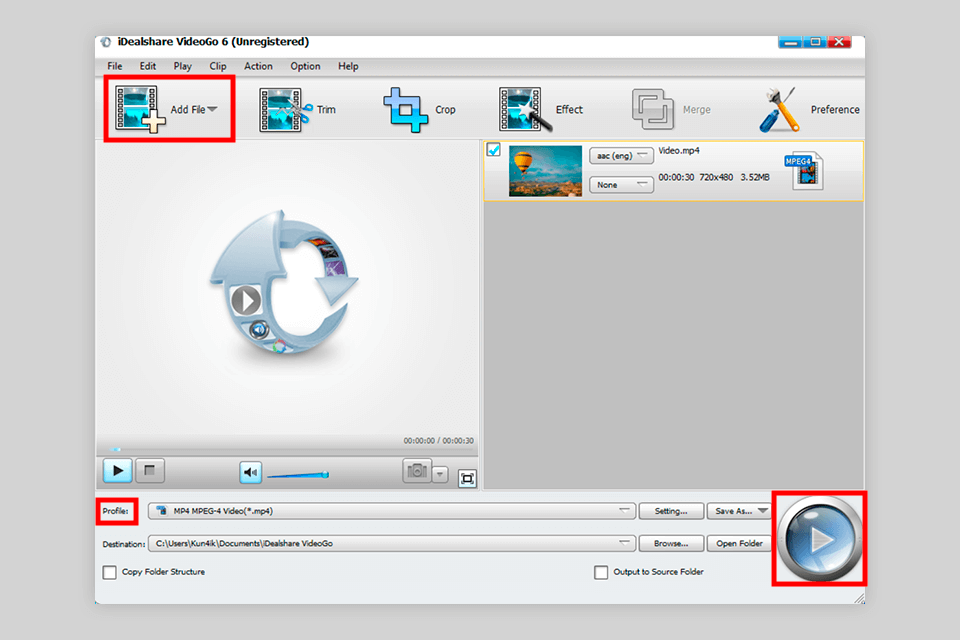
Task: Open the Help menu
Action: pyautogui.click(x=348, y=66)
